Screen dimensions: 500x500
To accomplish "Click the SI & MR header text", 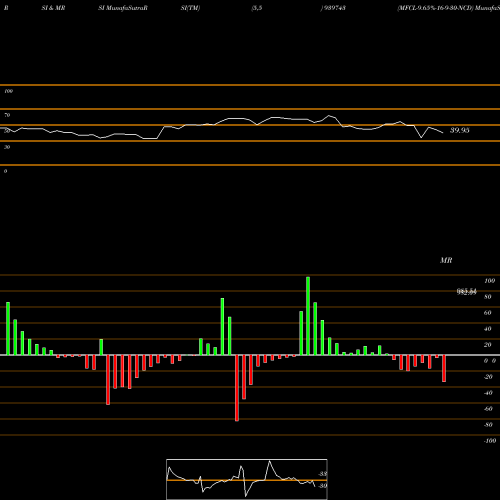I will tap(53, 8).
